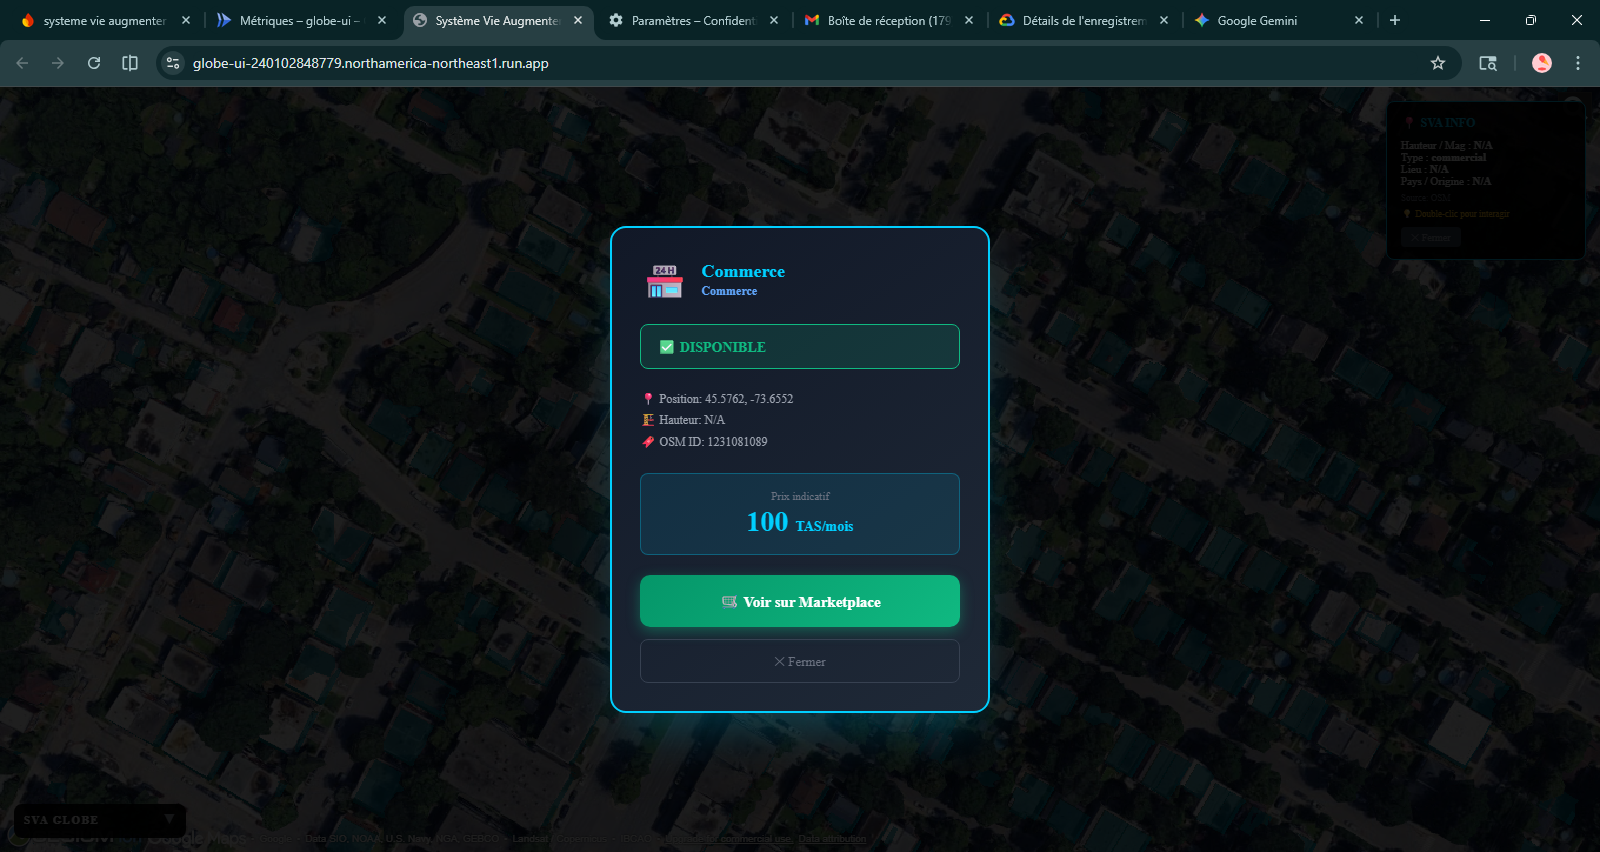The width and height of the screenshot is (1600, 852).
Task: Click the Gemini sparkle favicon on its tab
Action: click(x=1202, y=20)
